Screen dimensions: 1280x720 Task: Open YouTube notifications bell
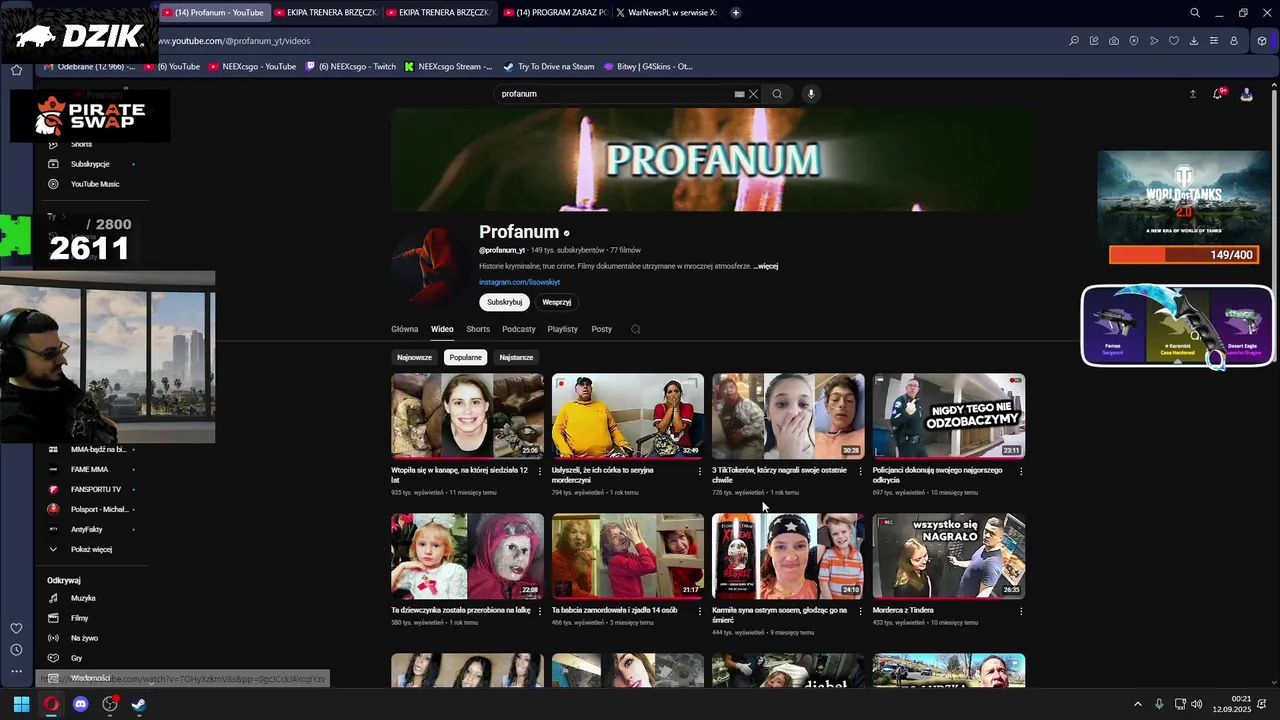tap(1218, 94)
